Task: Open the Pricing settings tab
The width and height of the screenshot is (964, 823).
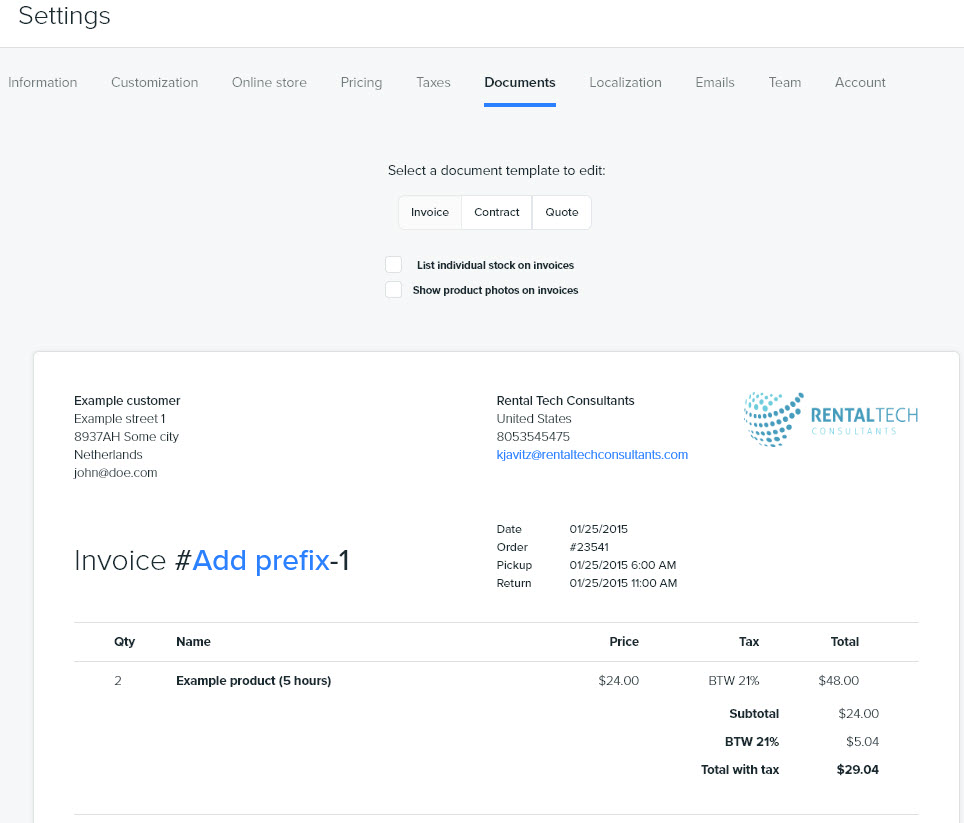Action: (x=362, y=82)
